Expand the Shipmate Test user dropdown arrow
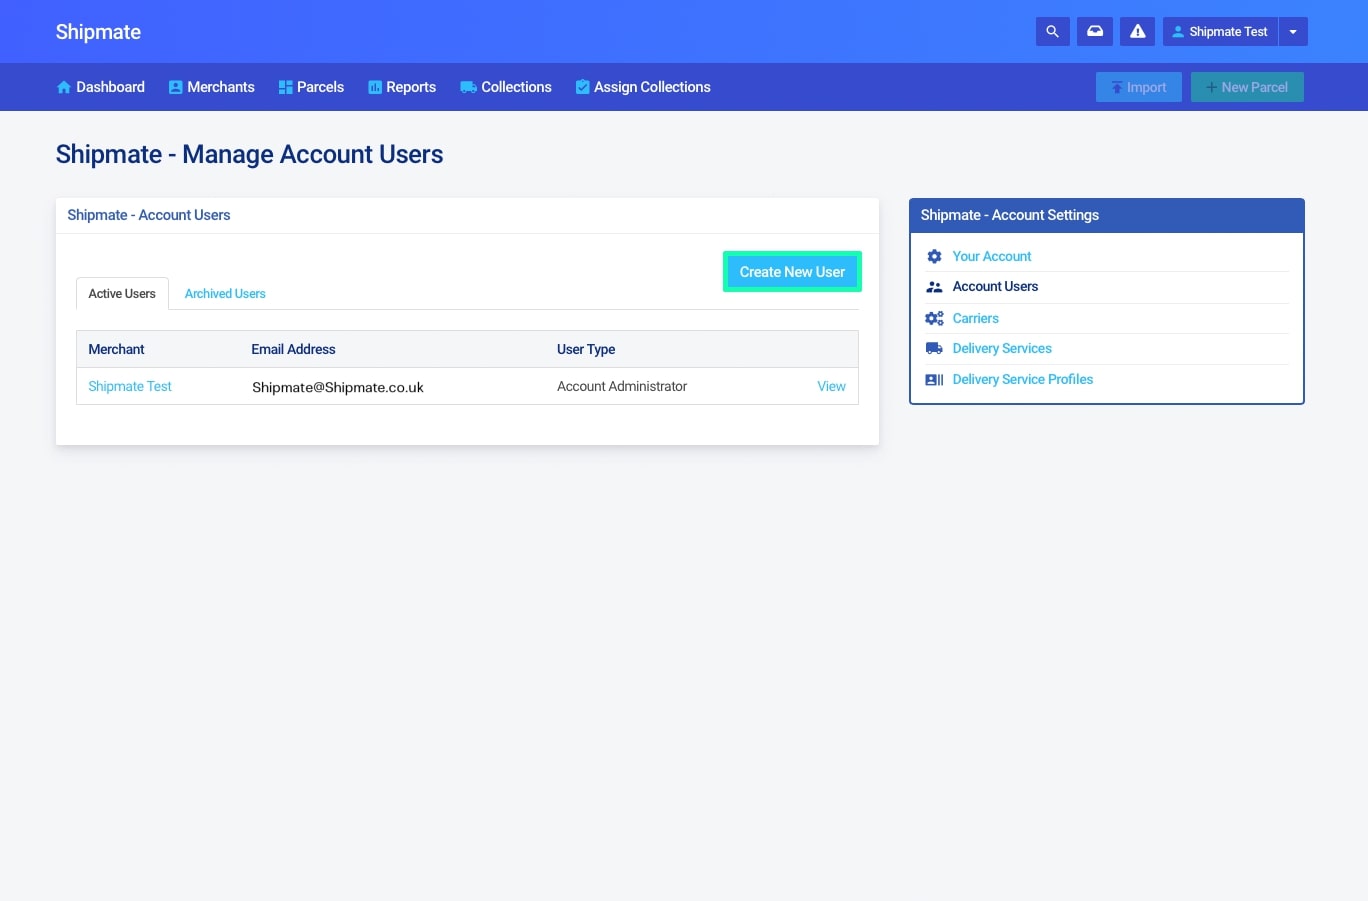Viewport: 1368px width, 901px height. [x=1293, y=32]
